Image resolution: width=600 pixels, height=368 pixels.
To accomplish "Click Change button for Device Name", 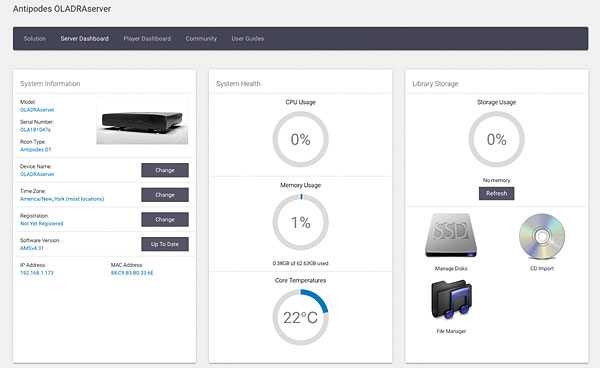I will point(165,170).
